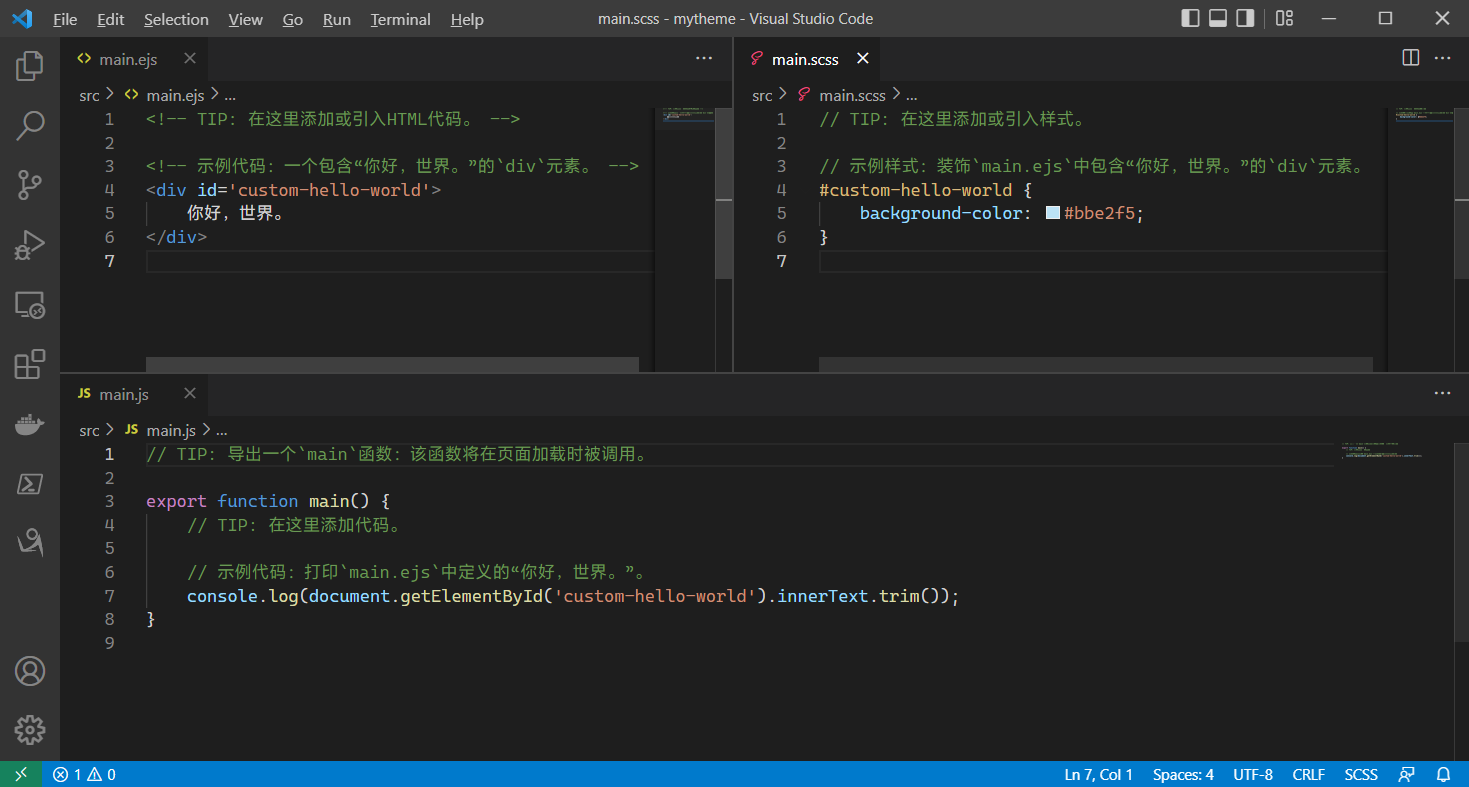Open the Docker view in activity bar
Image resolution: width=1469 pixels, height=787 pixels.
point(30,425)
